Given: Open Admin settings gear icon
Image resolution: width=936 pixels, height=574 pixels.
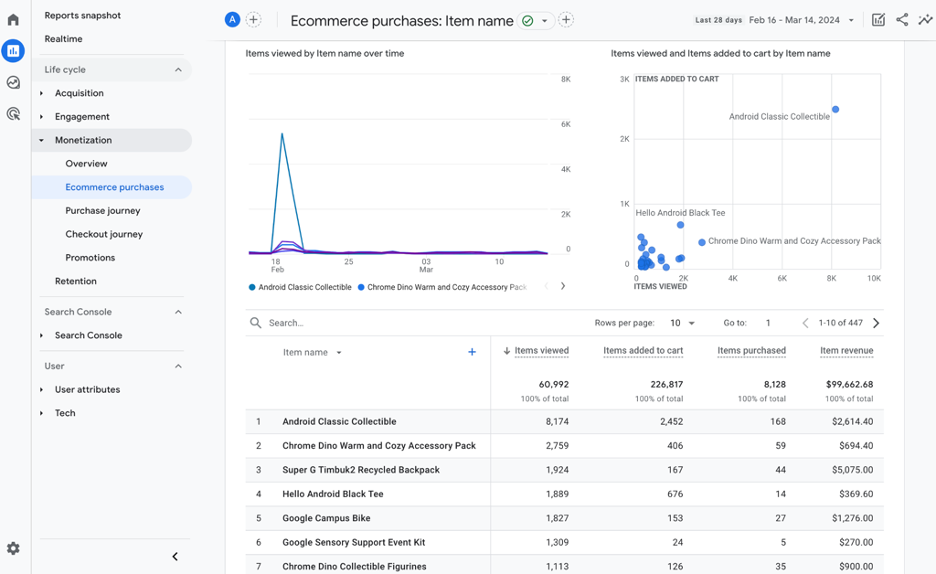Looking at the screenshot, I should coord(13,548).
